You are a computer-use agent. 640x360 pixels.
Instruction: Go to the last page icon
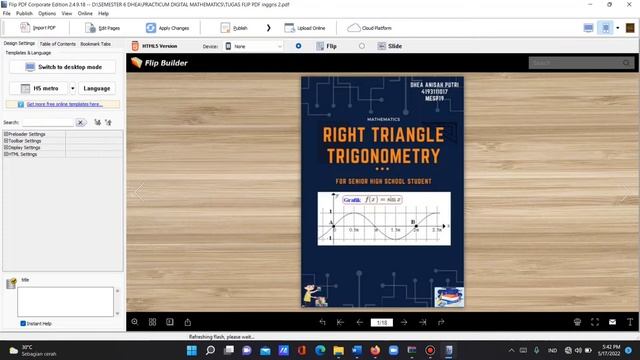click(x=423, y=322)
